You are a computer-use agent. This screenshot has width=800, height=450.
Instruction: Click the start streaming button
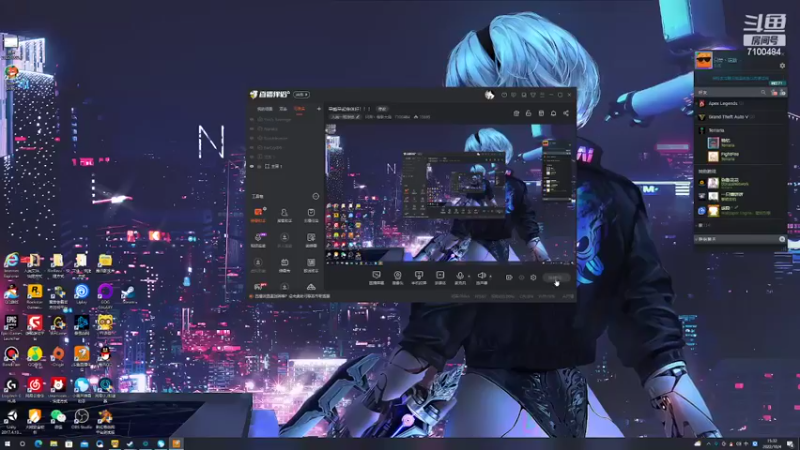click(x=555, y=278)
